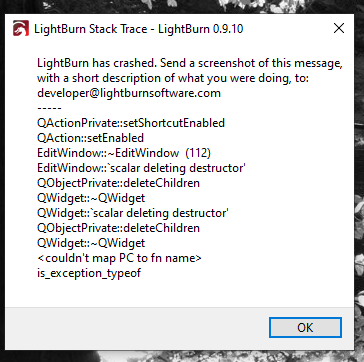Click the first QObjectPrivate::deleteChildren line

tap(118, 183)
